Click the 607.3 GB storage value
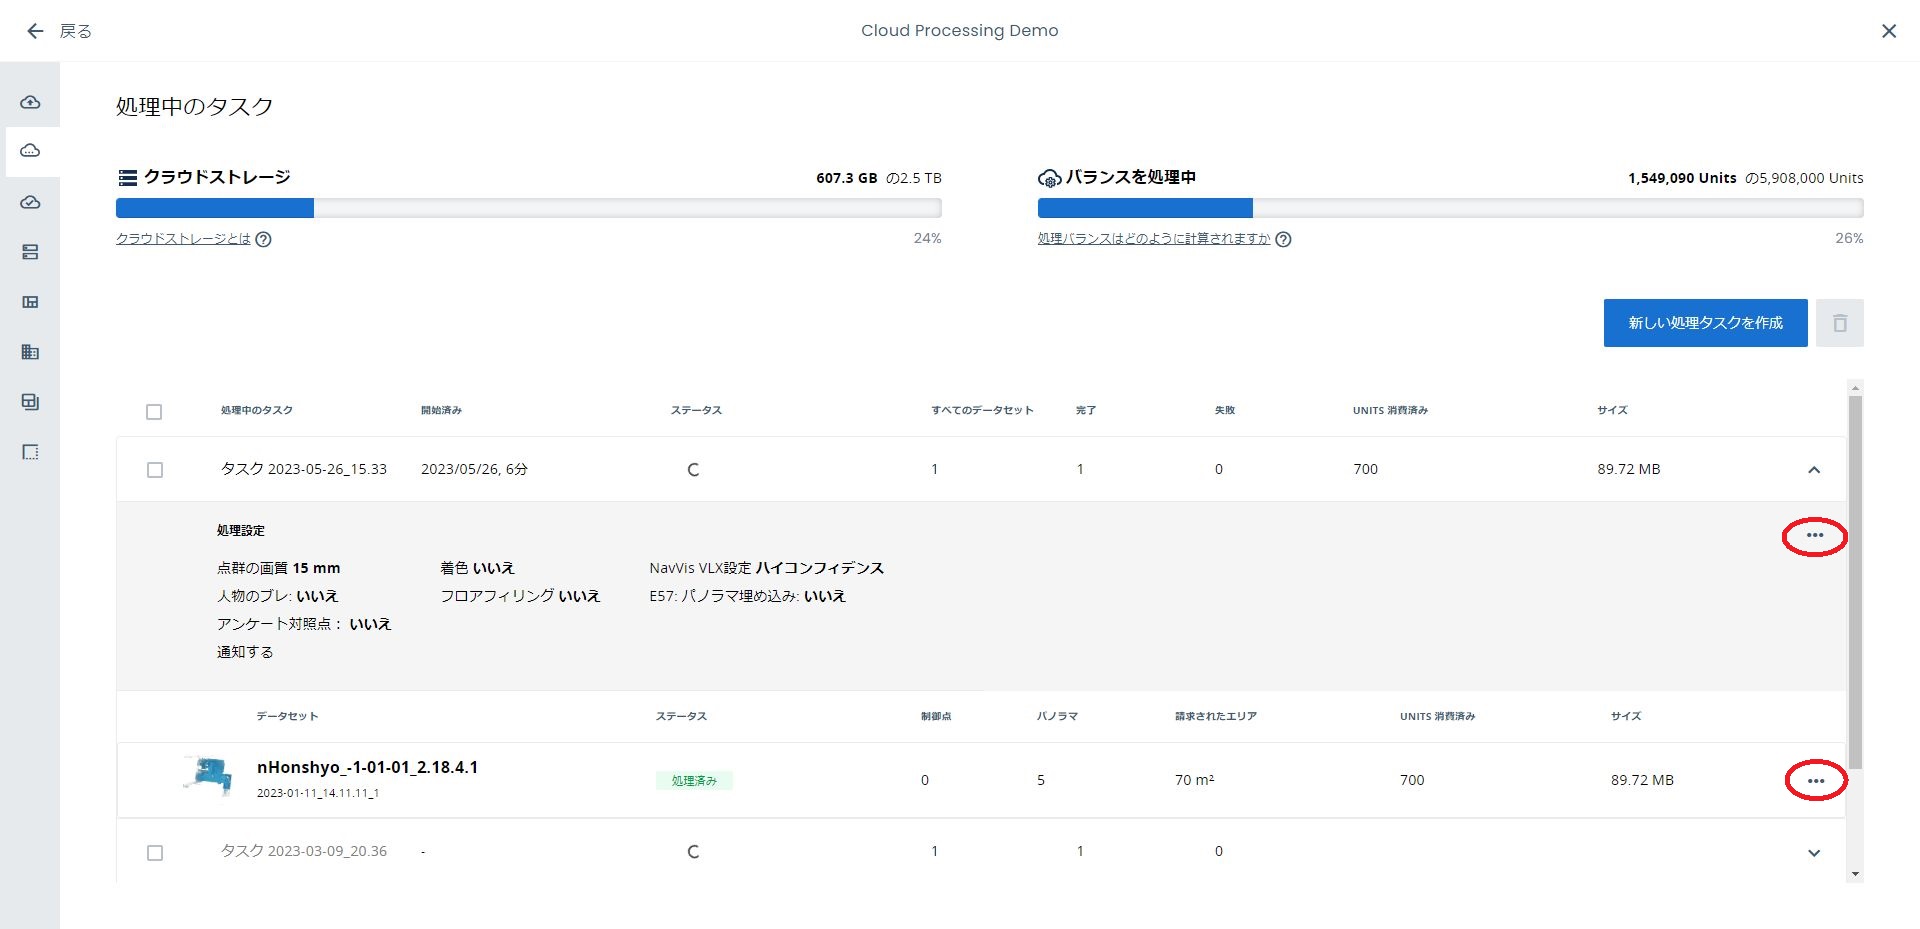 tap(846, 178)
